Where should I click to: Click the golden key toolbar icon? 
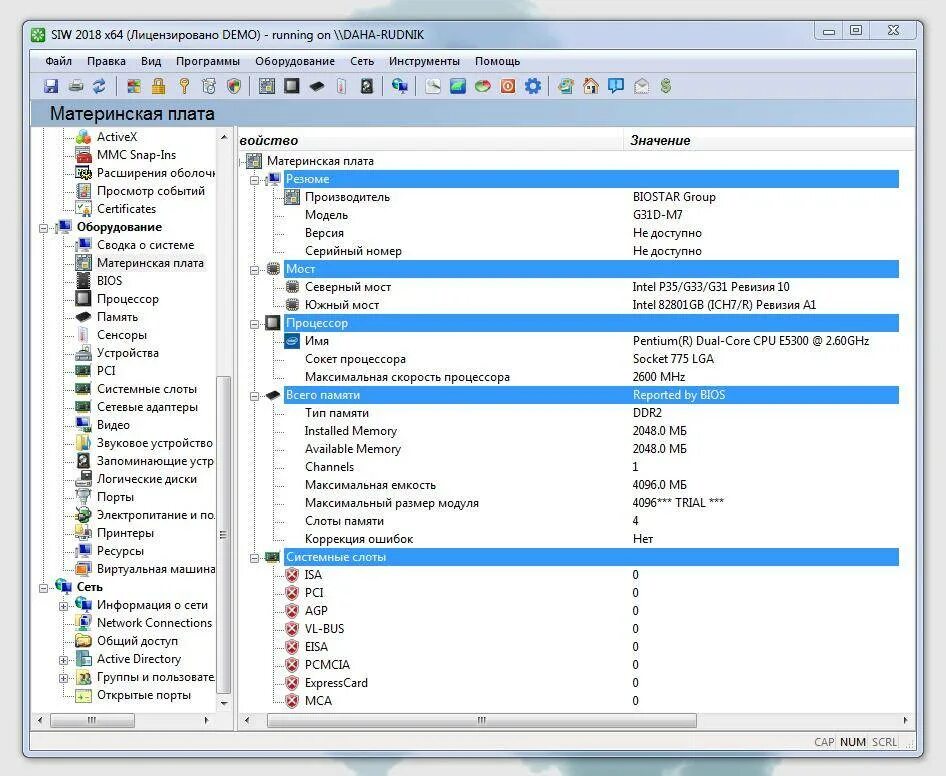(x=184, y=86)
